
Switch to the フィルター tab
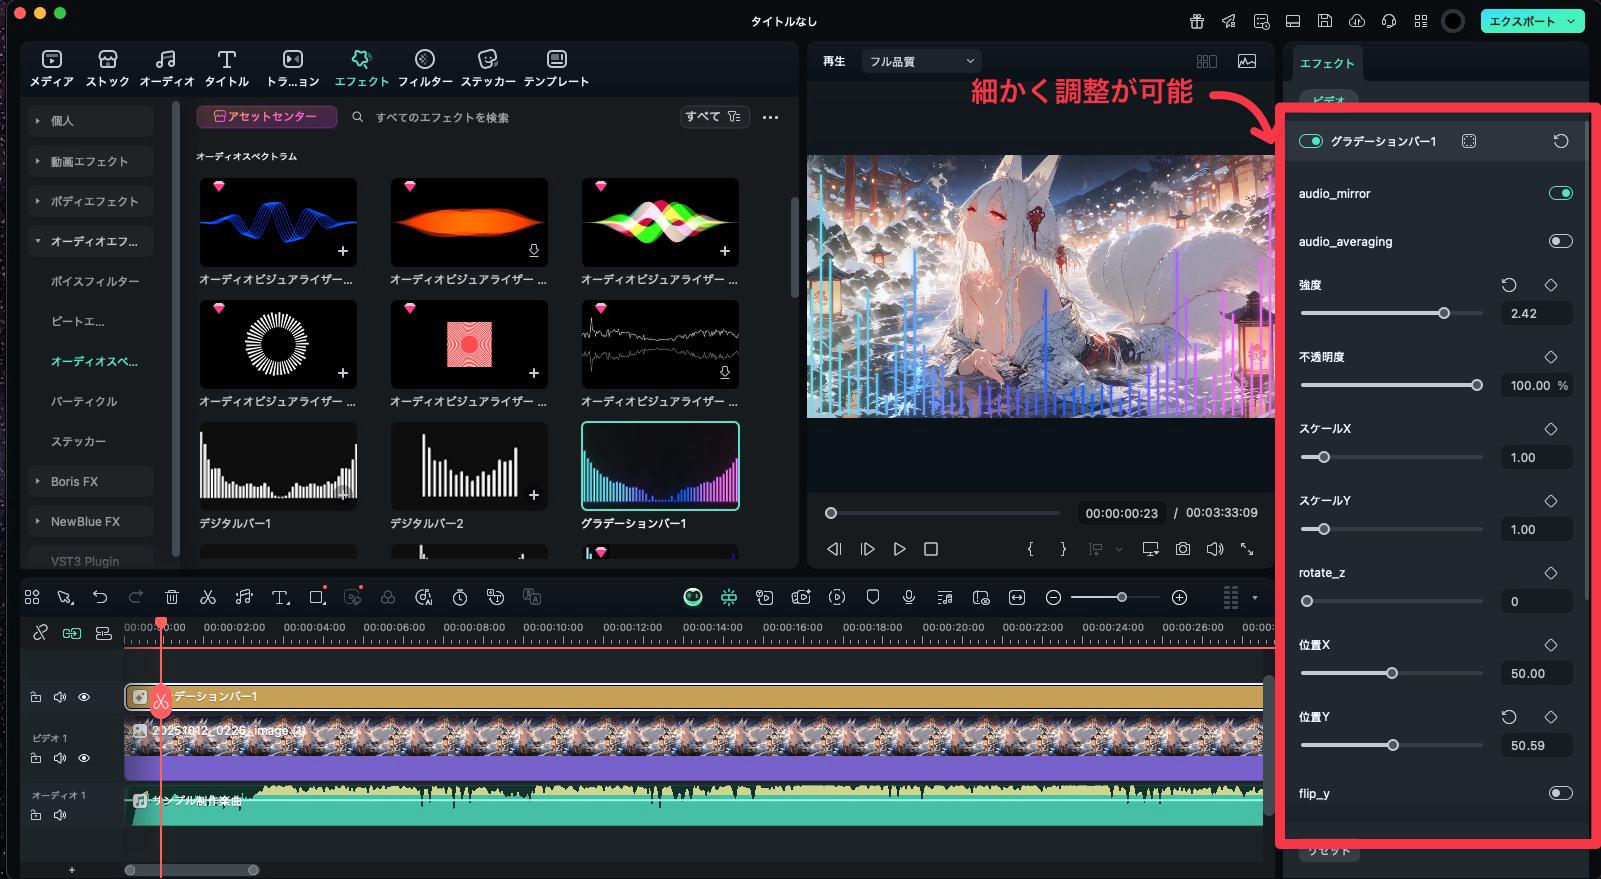coord(425,68)
